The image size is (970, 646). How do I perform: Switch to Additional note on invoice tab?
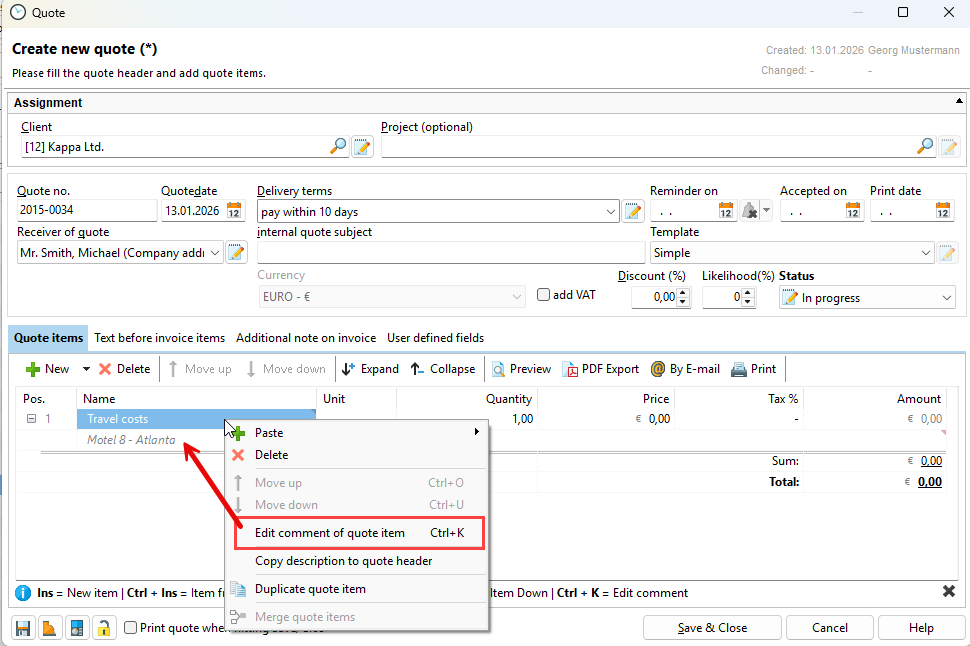tap(306, 338)
